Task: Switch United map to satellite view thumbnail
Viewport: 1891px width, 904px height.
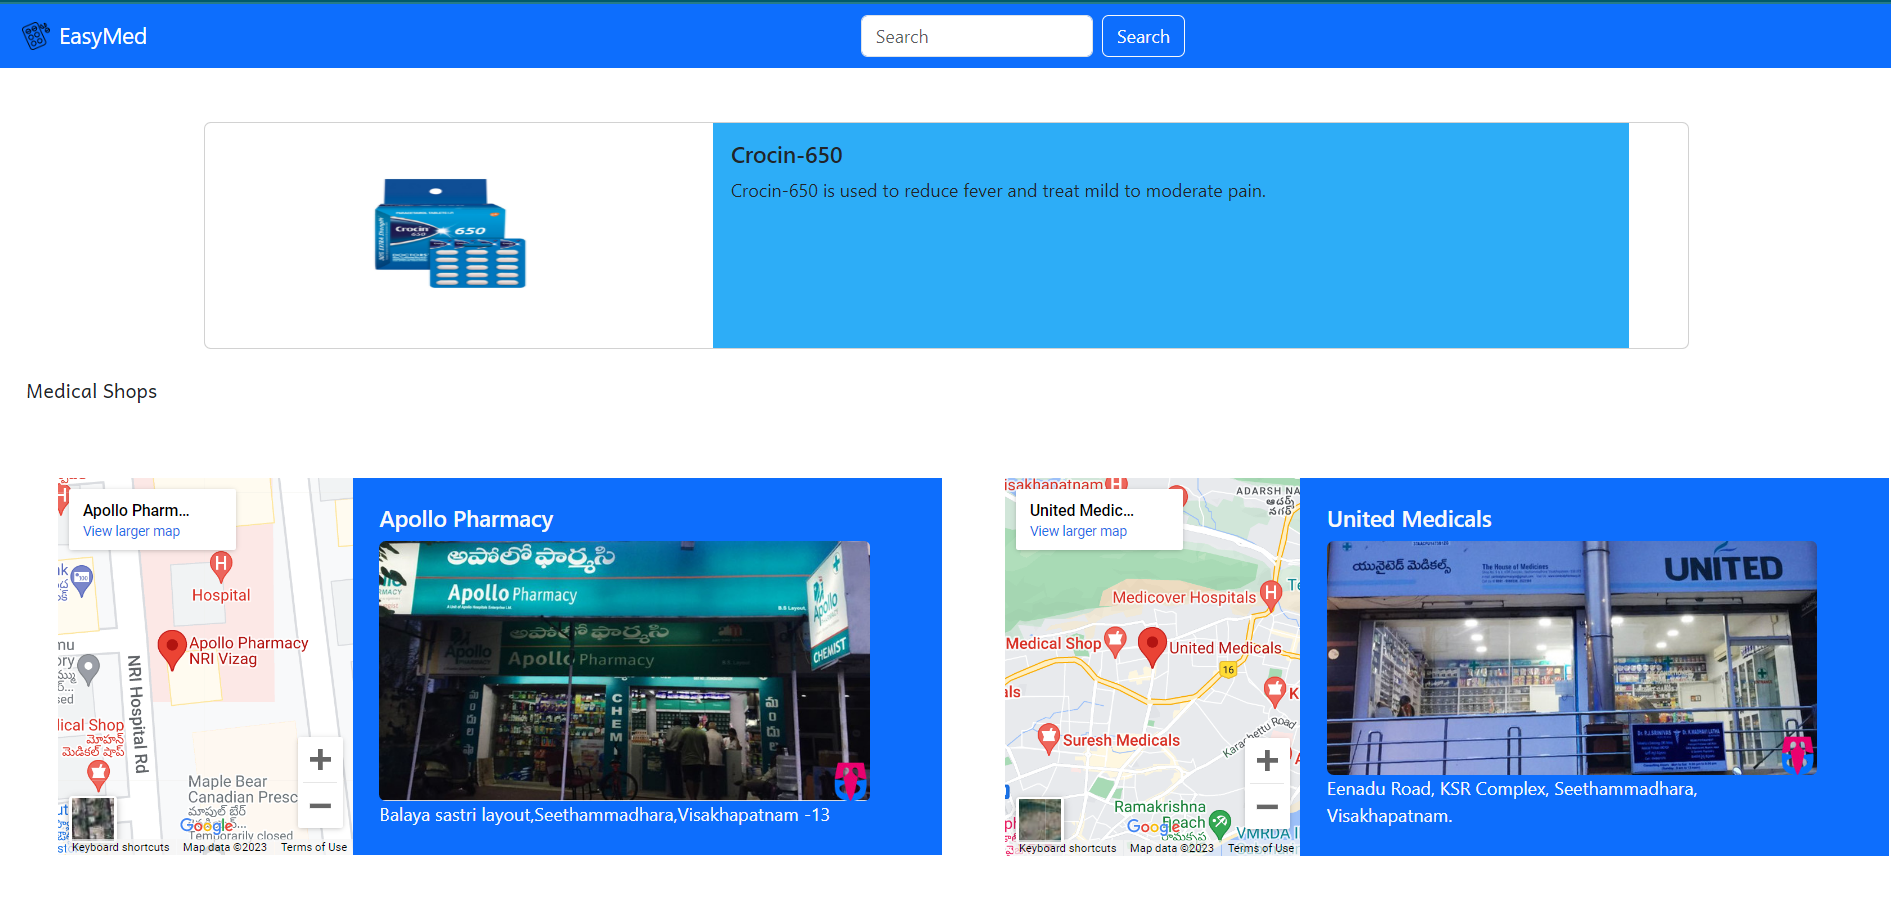Action: [1040, 819]
